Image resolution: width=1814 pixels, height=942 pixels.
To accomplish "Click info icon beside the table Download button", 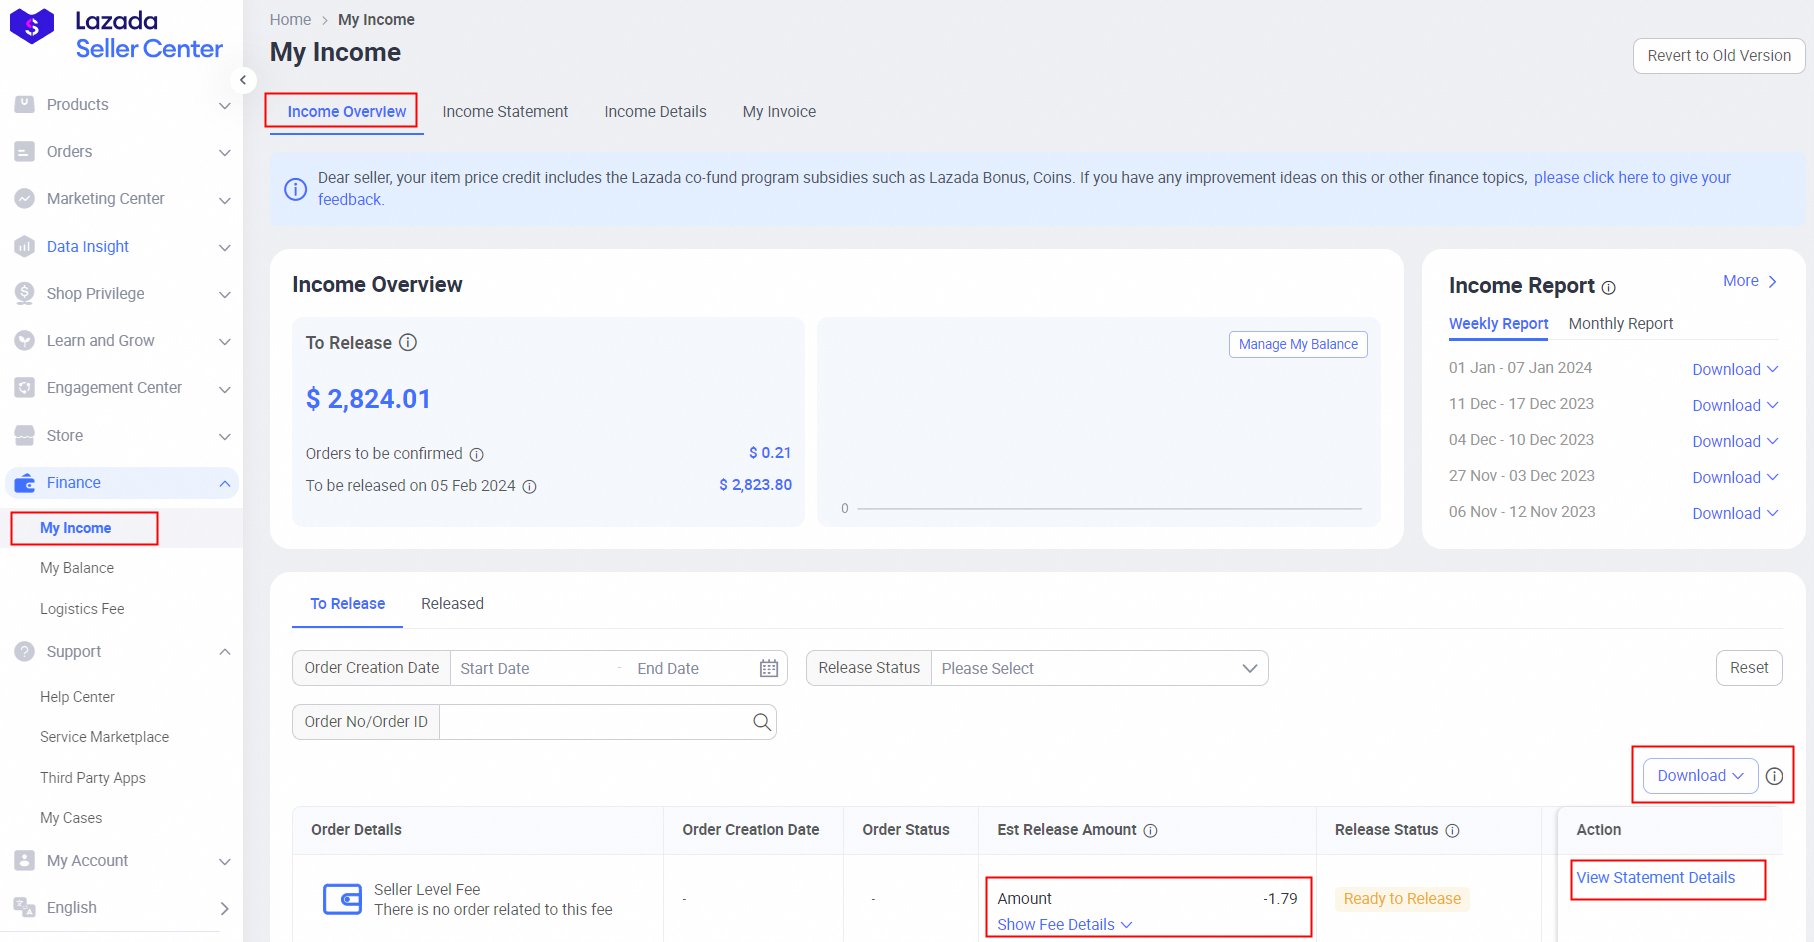I will pos(1774,776).
